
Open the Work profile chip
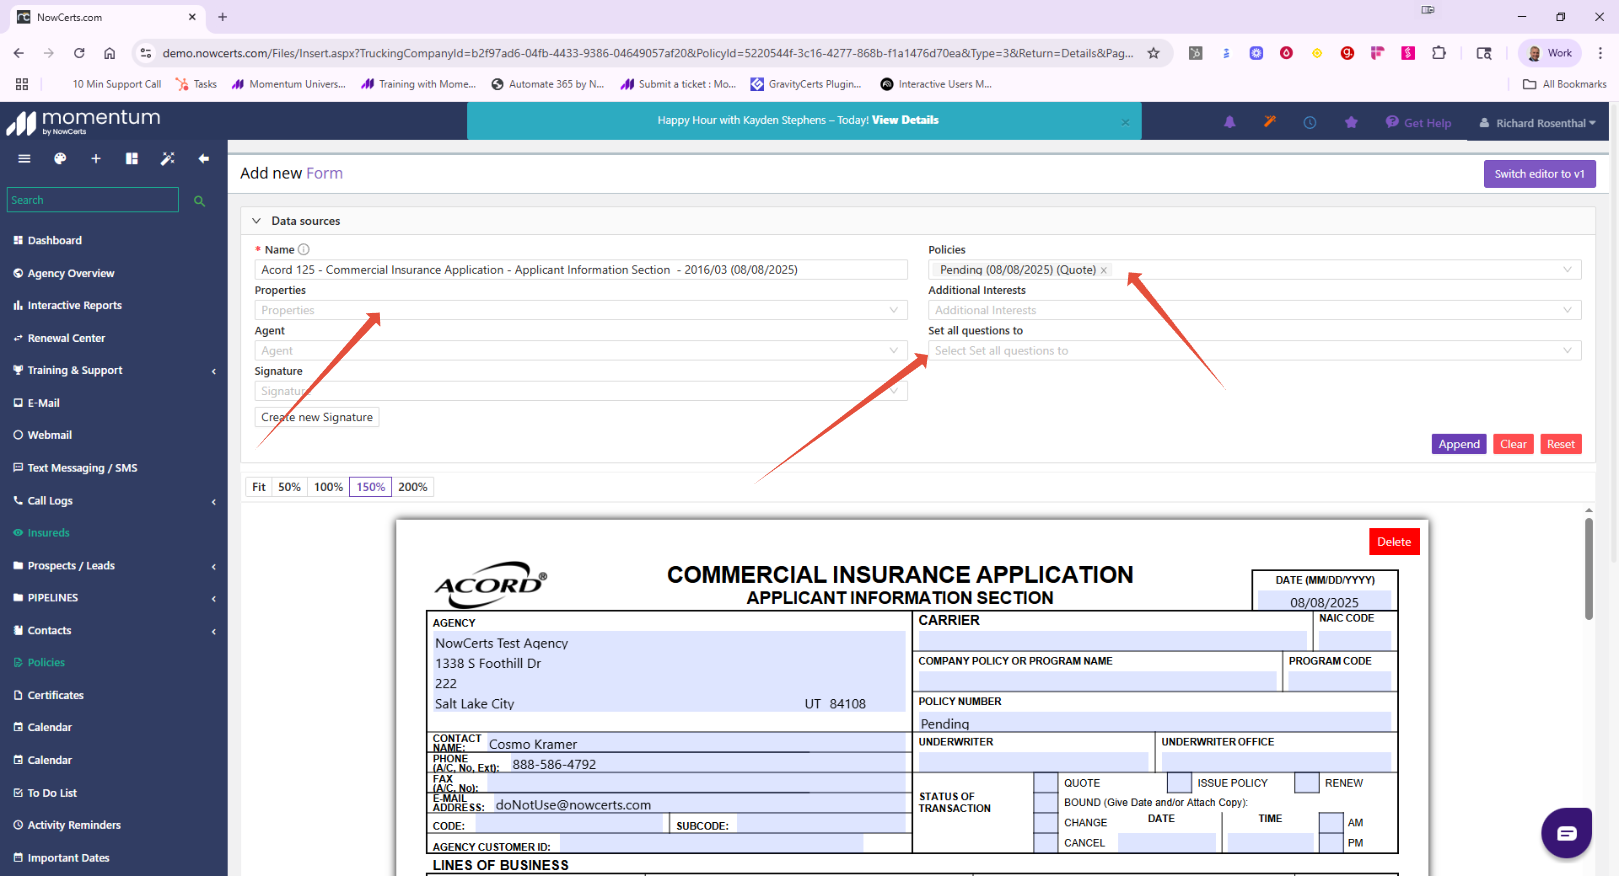click(1550, 53)
